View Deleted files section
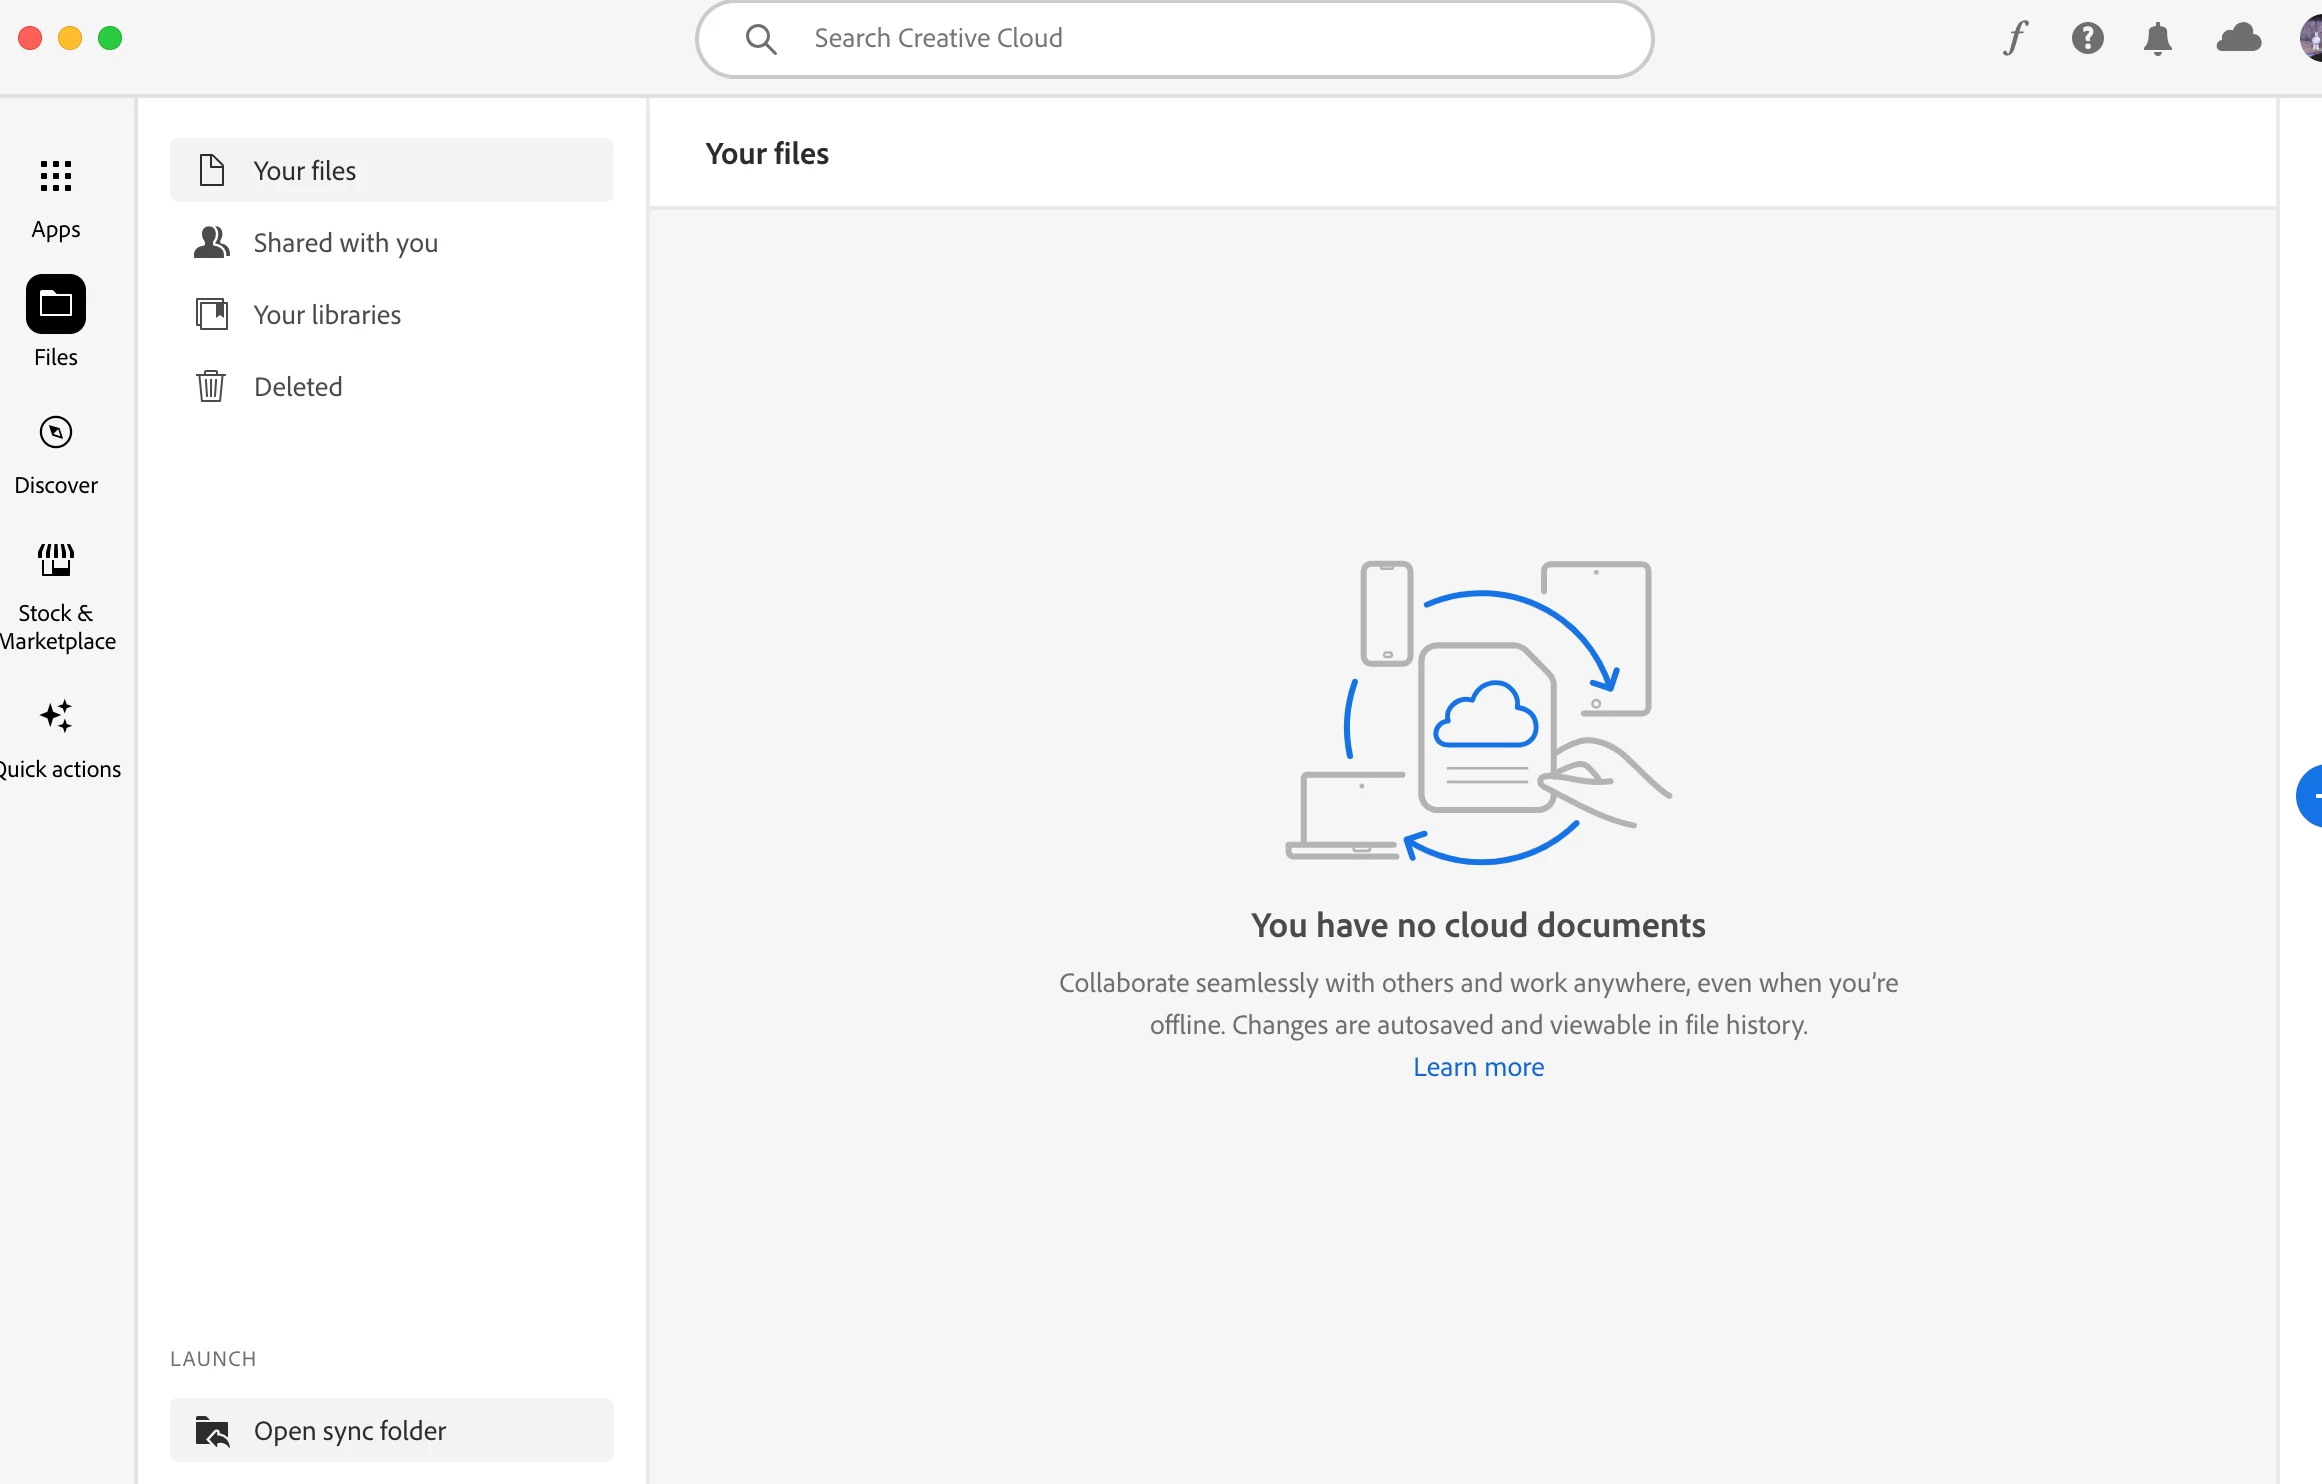2322x1484 pixels. tap(297, 387)
